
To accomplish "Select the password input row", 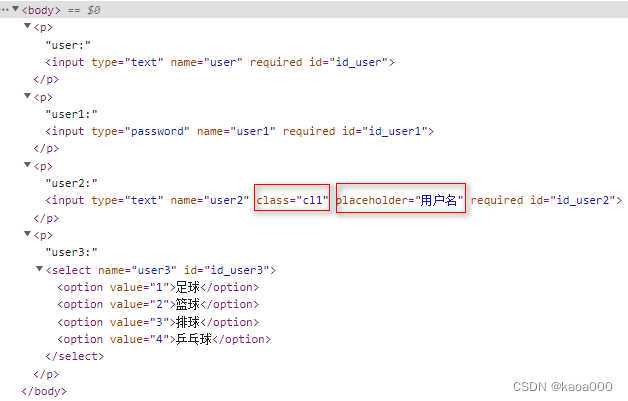I will (x=240, y=131).
